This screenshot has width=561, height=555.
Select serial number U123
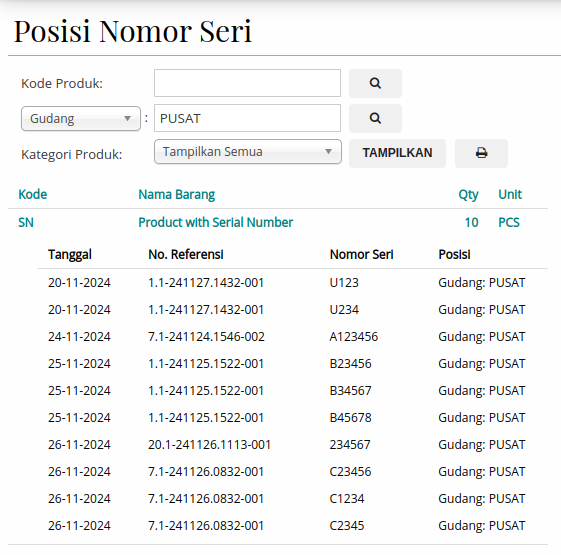coord(344,283)
